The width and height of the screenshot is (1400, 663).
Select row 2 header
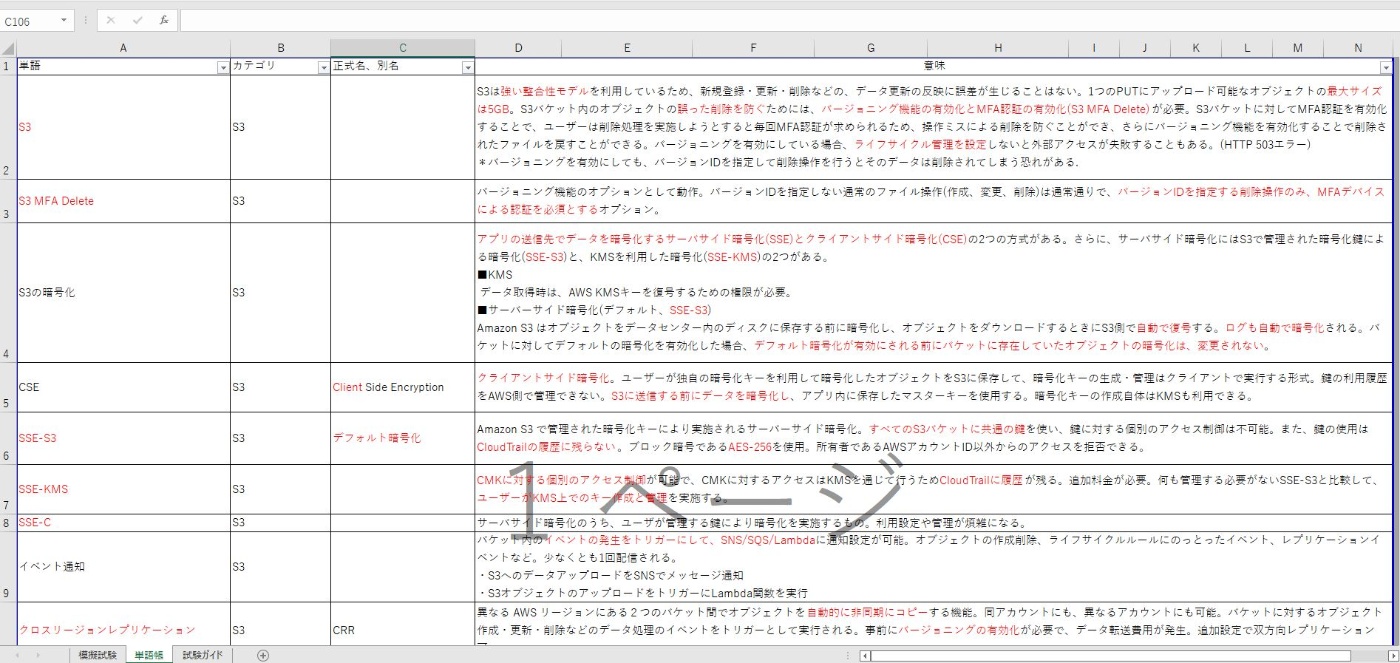[x=8, y=127]
